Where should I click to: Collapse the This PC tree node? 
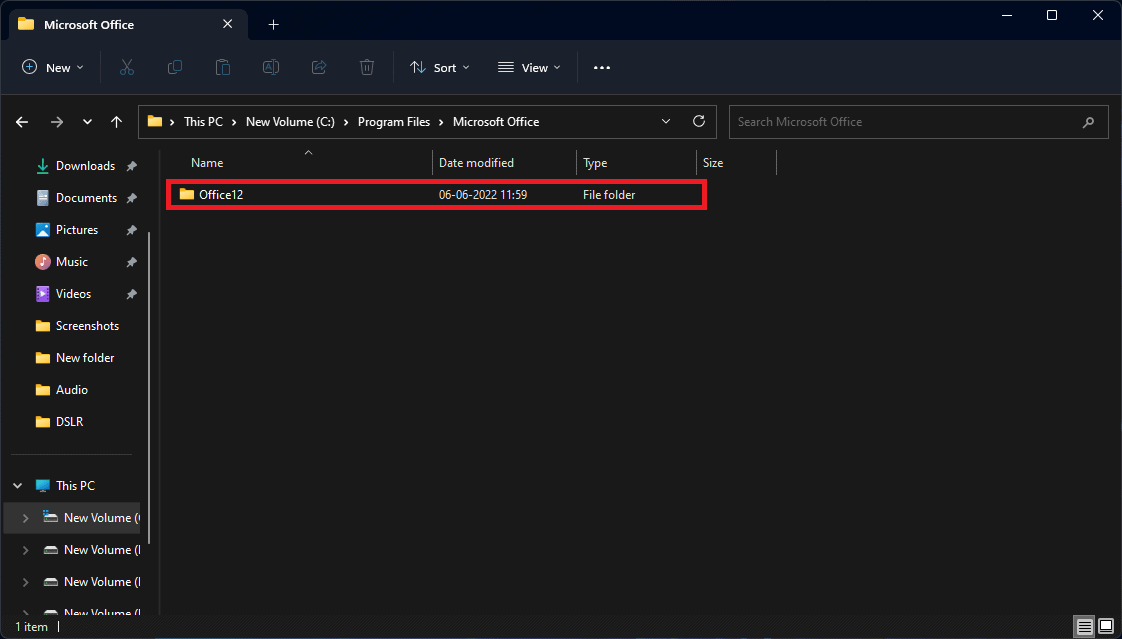tap(17, 485)
